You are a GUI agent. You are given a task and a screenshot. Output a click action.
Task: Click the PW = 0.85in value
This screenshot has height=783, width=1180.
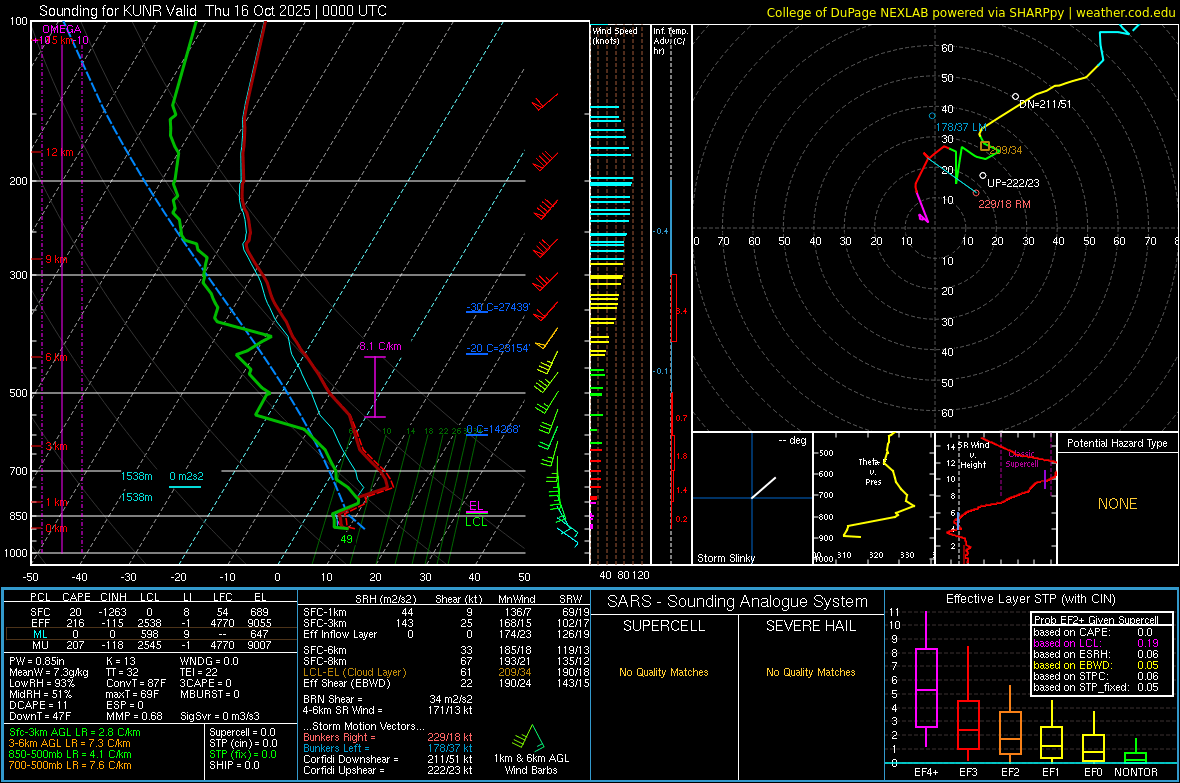click(36, 661)
